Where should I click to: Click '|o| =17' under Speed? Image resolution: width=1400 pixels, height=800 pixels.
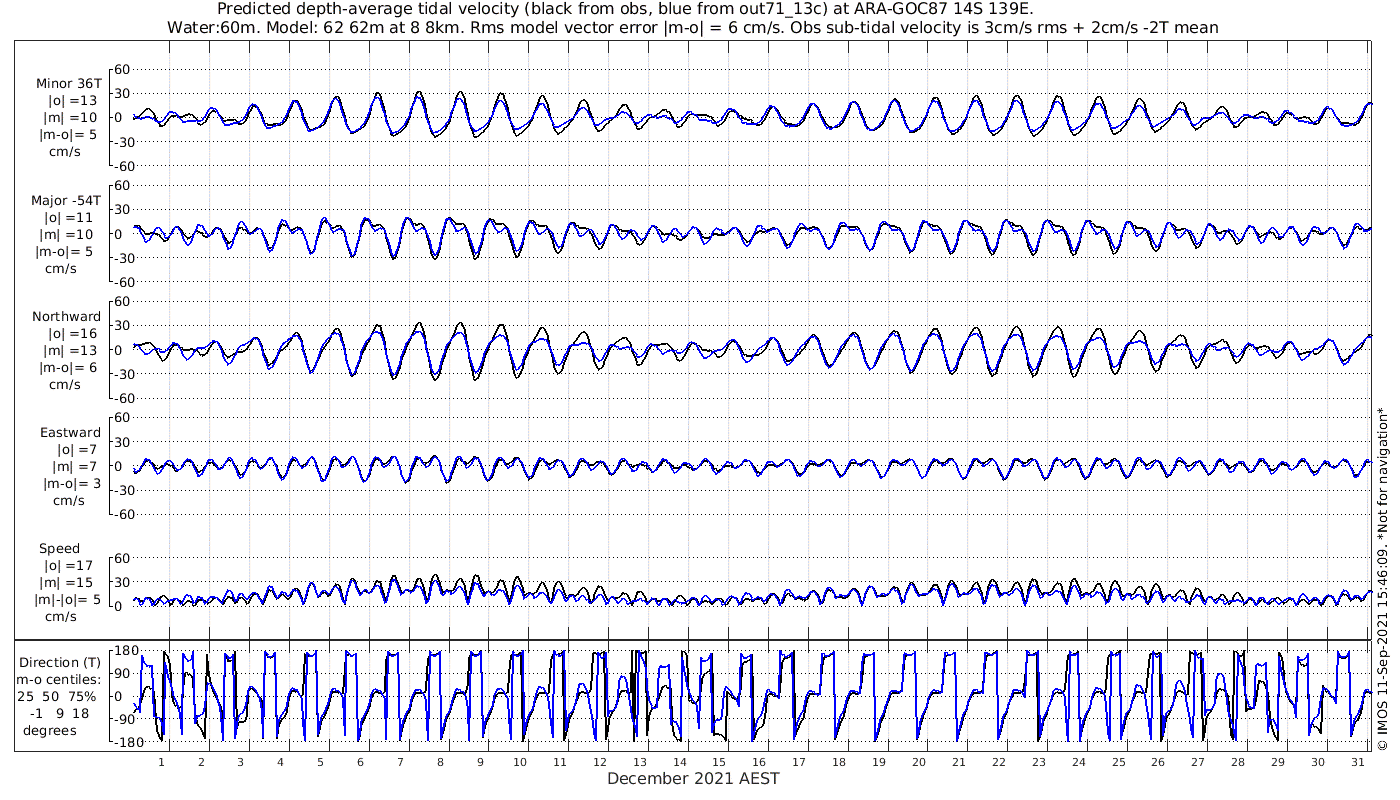click(71, 566)
